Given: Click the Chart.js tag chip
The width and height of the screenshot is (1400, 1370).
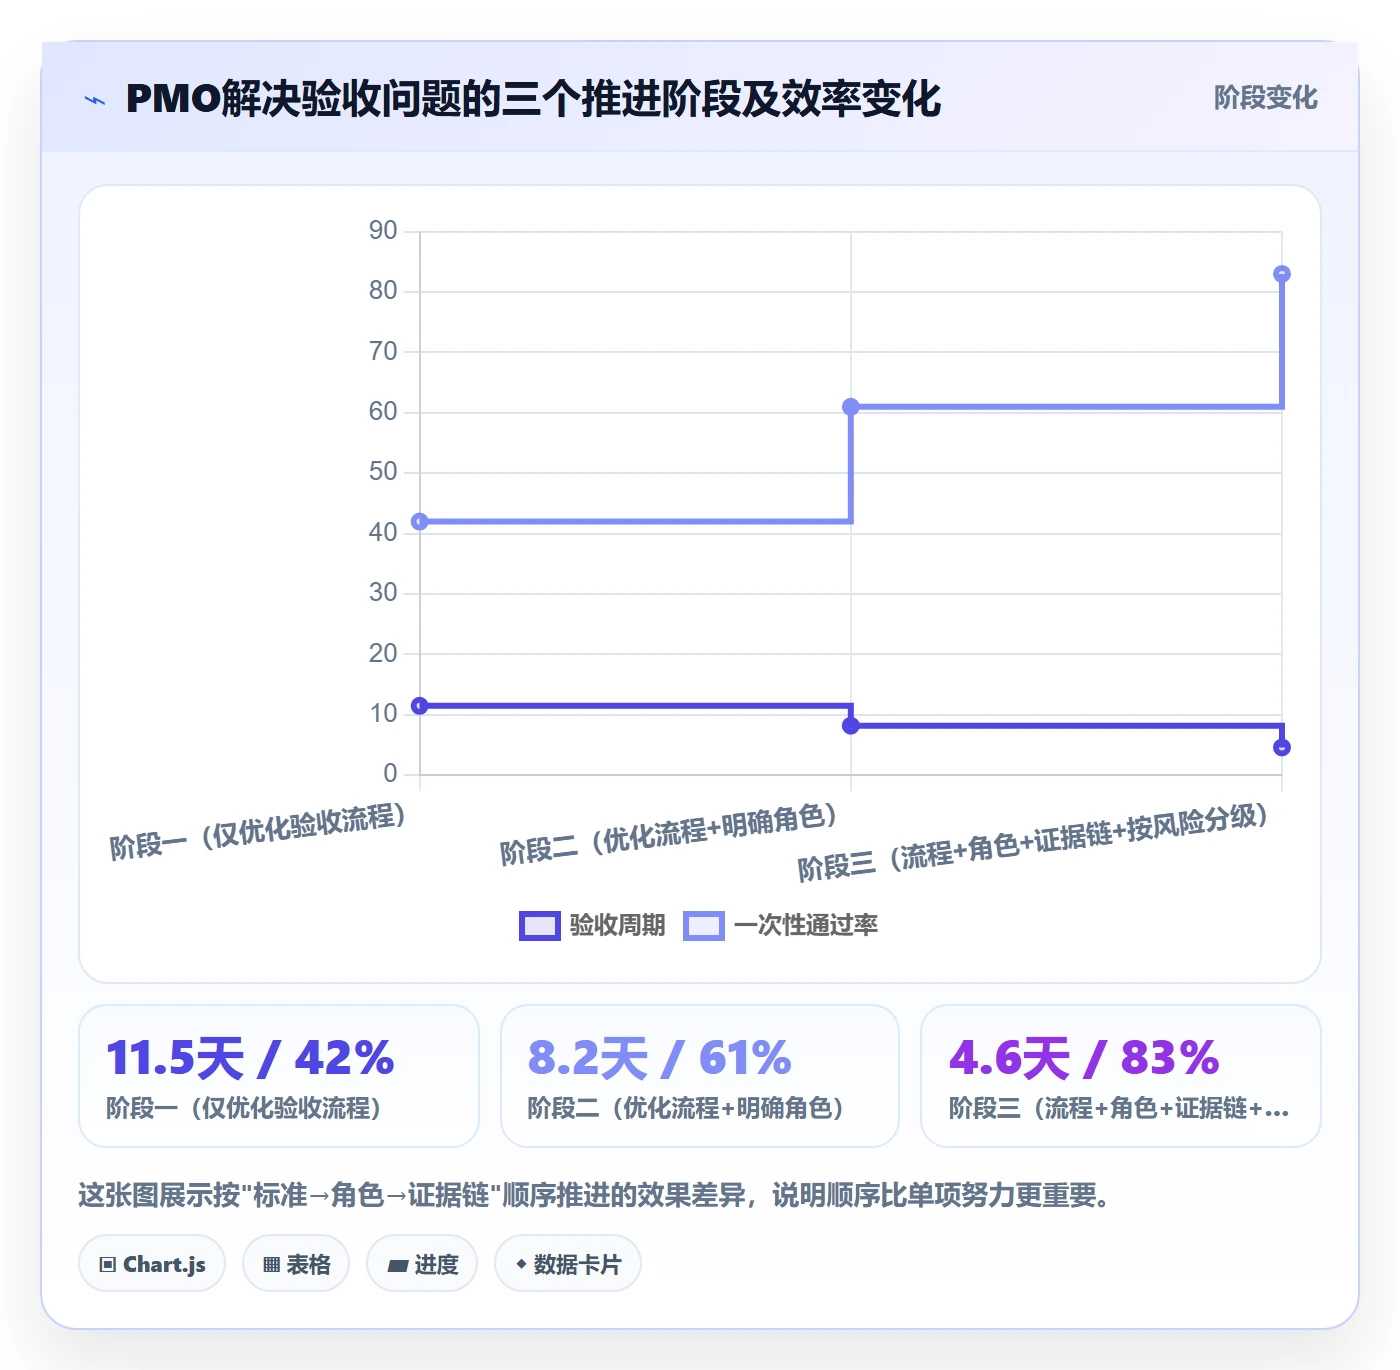Looking at the screenshot, I should point(152,1264).
